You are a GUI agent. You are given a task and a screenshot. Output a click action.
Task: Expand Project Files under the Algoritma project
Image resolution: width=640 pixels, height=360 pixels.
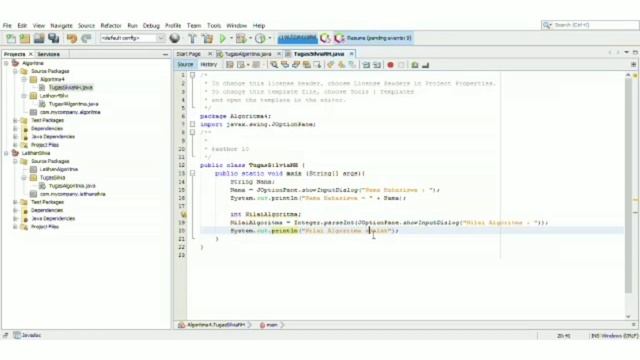click(15, 145)
